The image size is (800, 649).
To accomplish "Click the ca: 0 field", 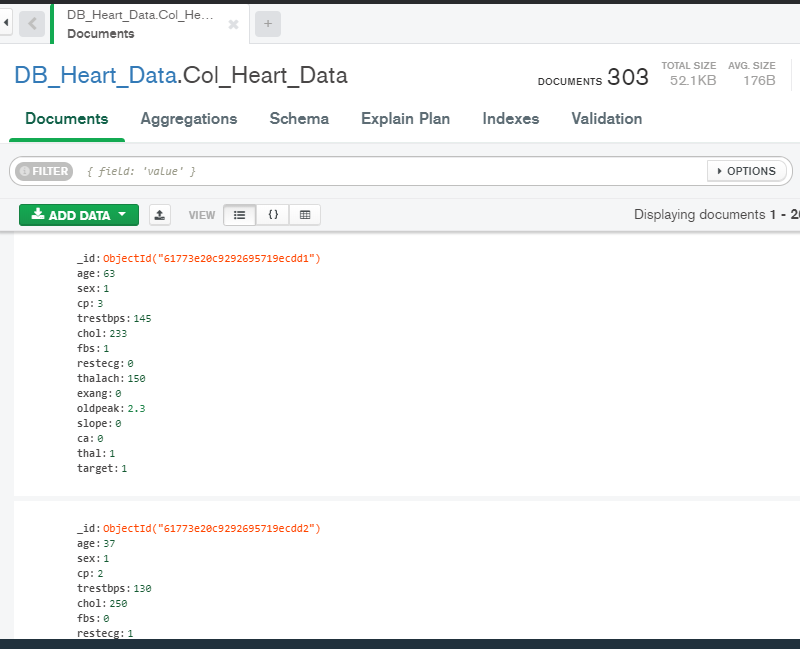I will point(90,438).
